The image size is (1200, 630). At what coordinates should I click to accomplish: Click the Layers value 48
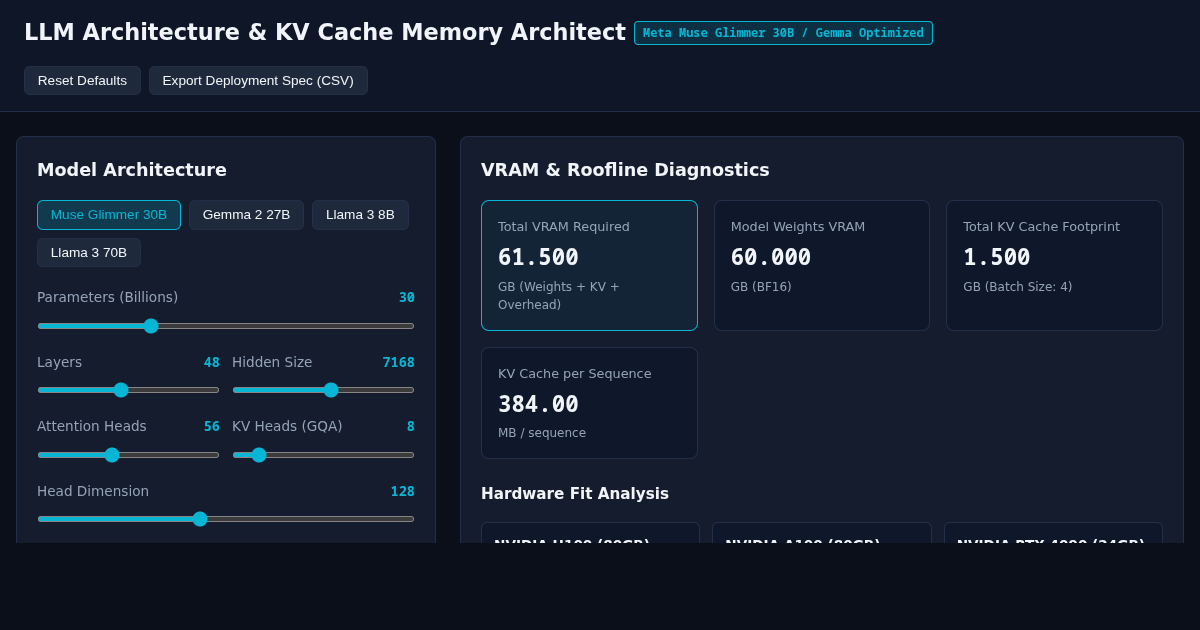212,362
